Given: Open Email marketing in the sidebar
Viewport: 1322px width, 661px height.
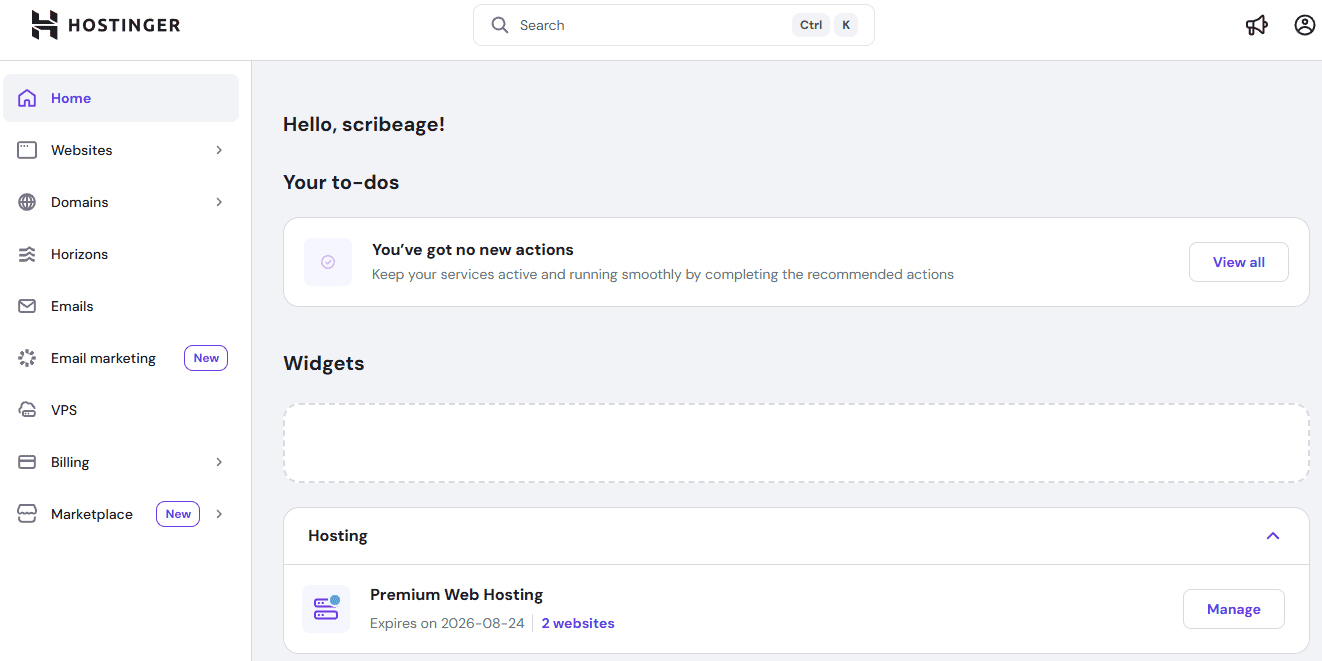Looking at the screenshot, I should coord(121,358).
